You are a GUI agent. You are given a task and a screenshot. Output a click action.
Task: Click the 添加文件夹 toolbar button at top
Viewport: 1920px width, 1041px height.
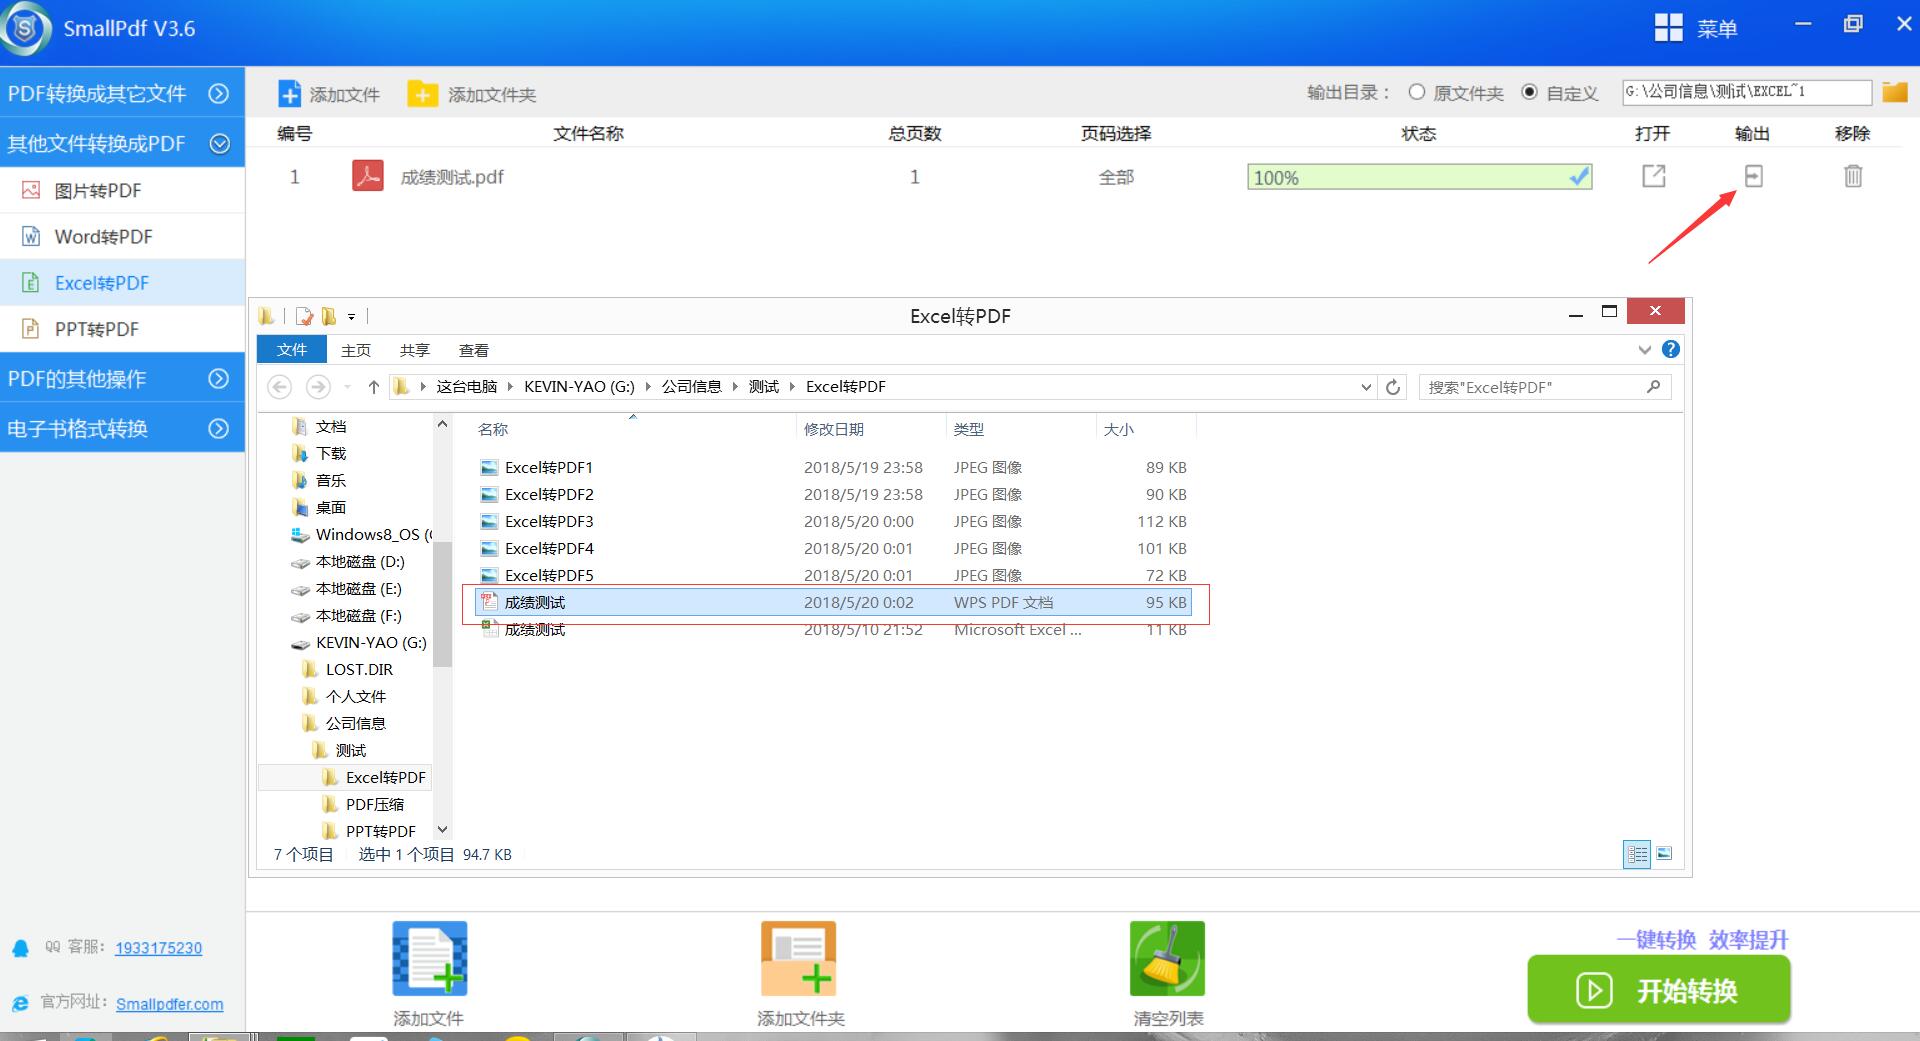coord(472,94)
